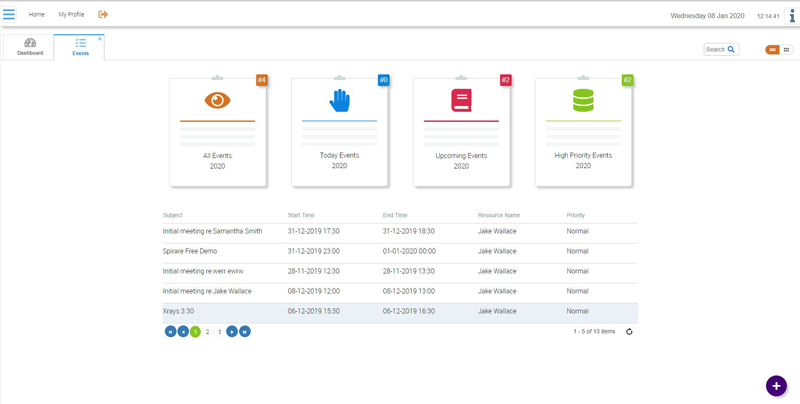The height and width of the screenshot is (404, 800).
Task: Refresh the events table
Action: [629, 332]
